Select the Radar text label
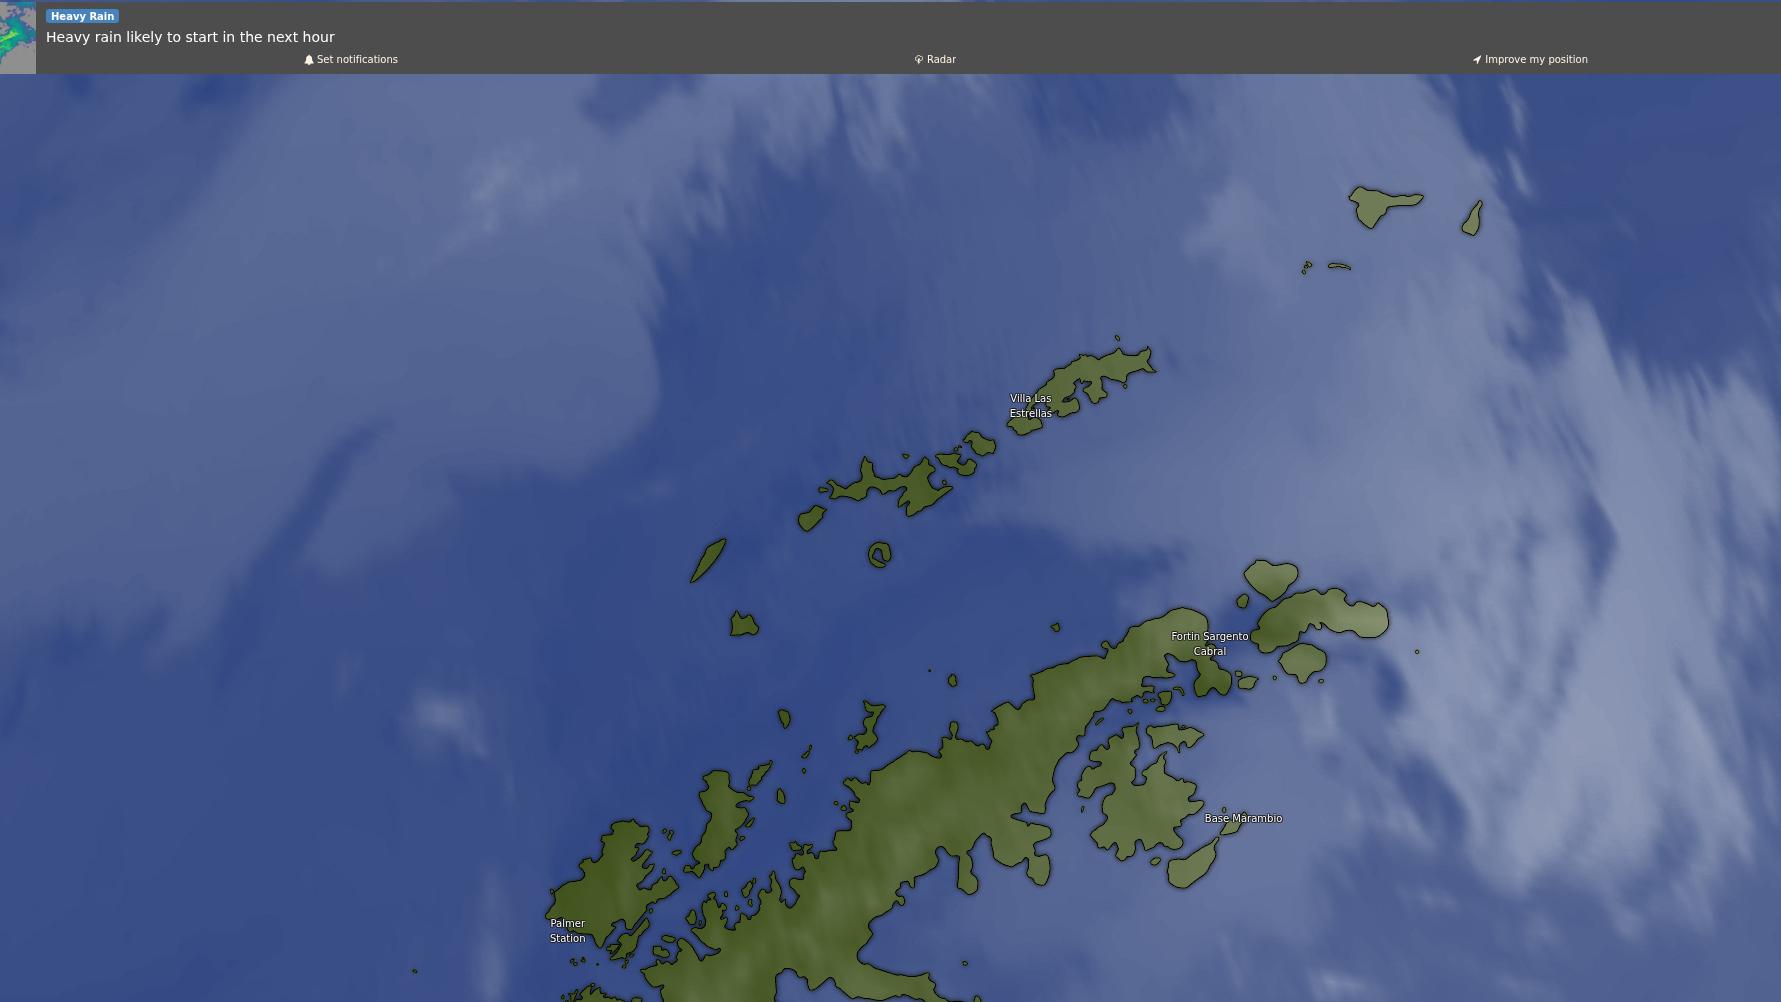This screenshot has height=1002, width=1781. click(x=941, y=60)
